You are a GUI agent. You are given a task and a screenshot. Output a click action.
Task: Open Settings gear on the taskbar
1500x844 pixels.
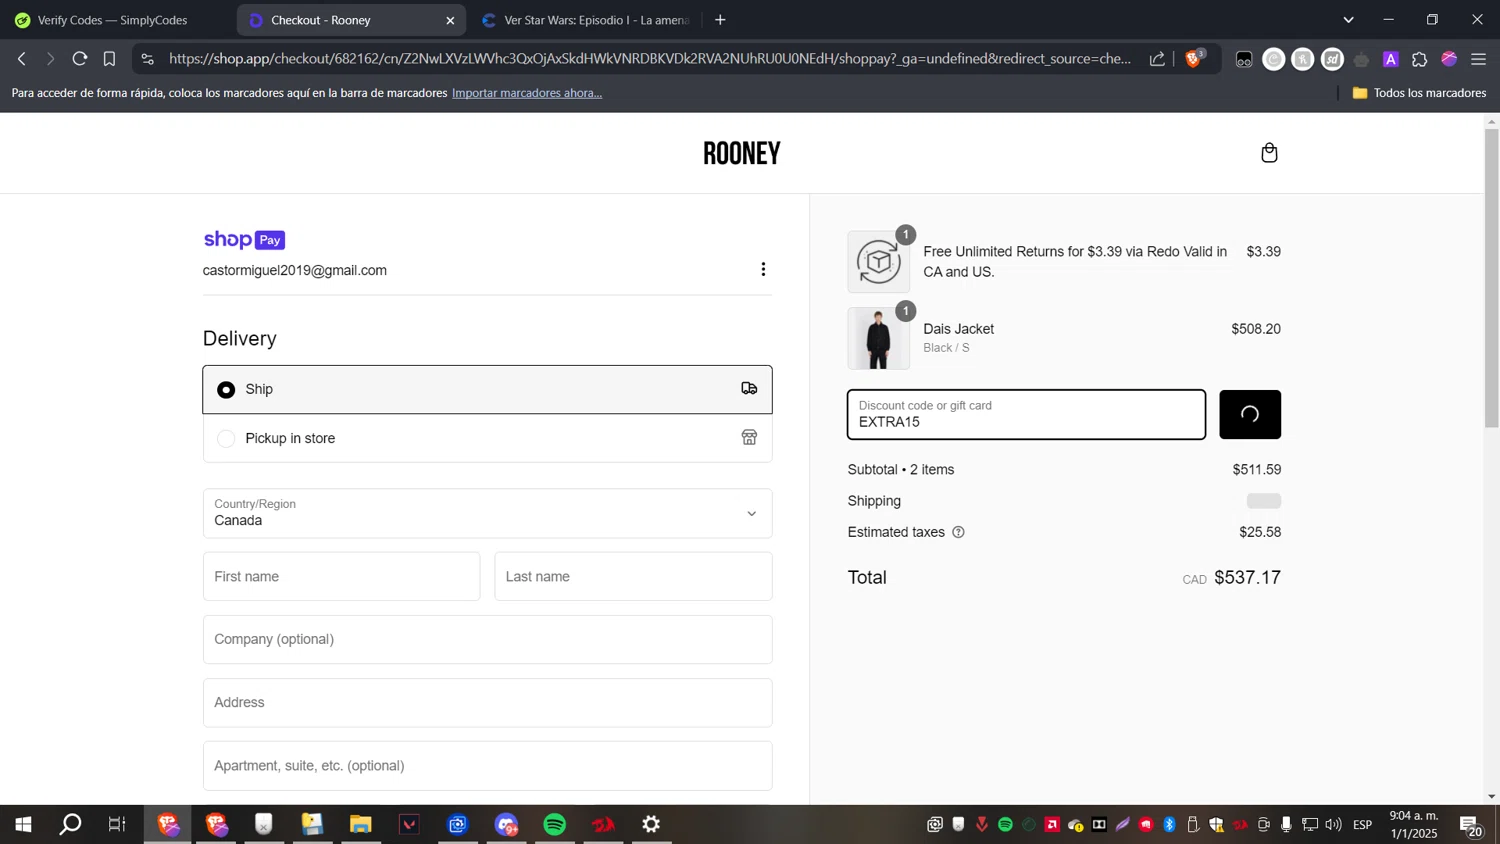[x=651, y=824]
